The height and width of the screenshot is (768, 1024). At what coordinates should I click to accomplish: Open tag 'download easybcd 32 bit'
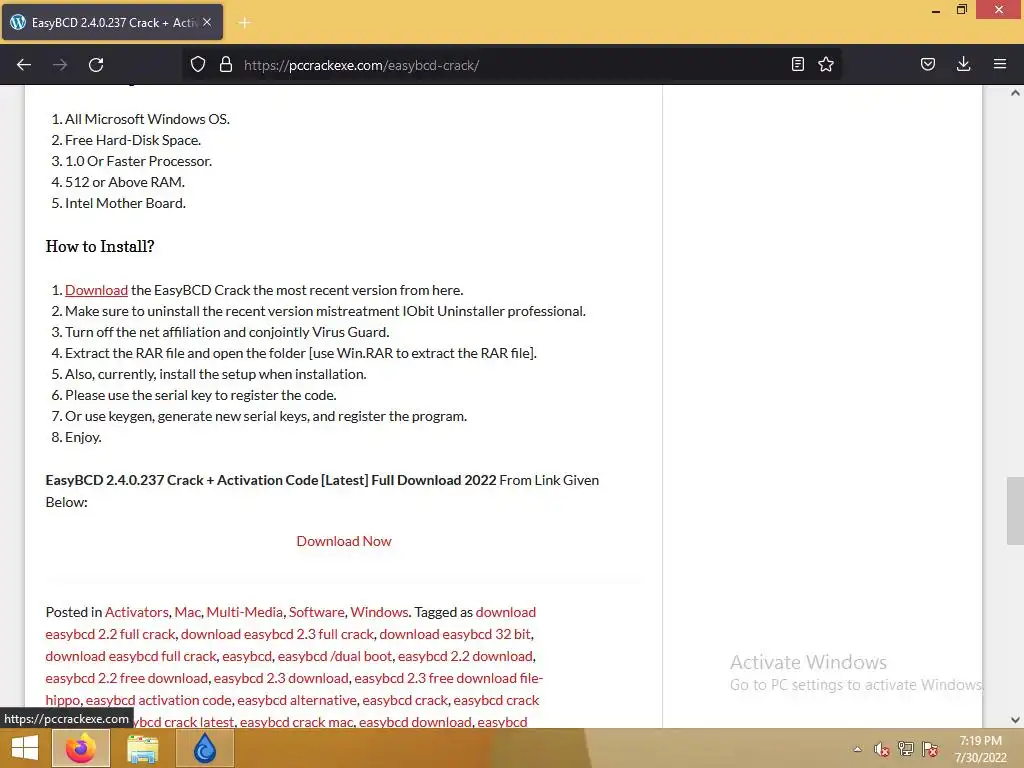point(455,634)
